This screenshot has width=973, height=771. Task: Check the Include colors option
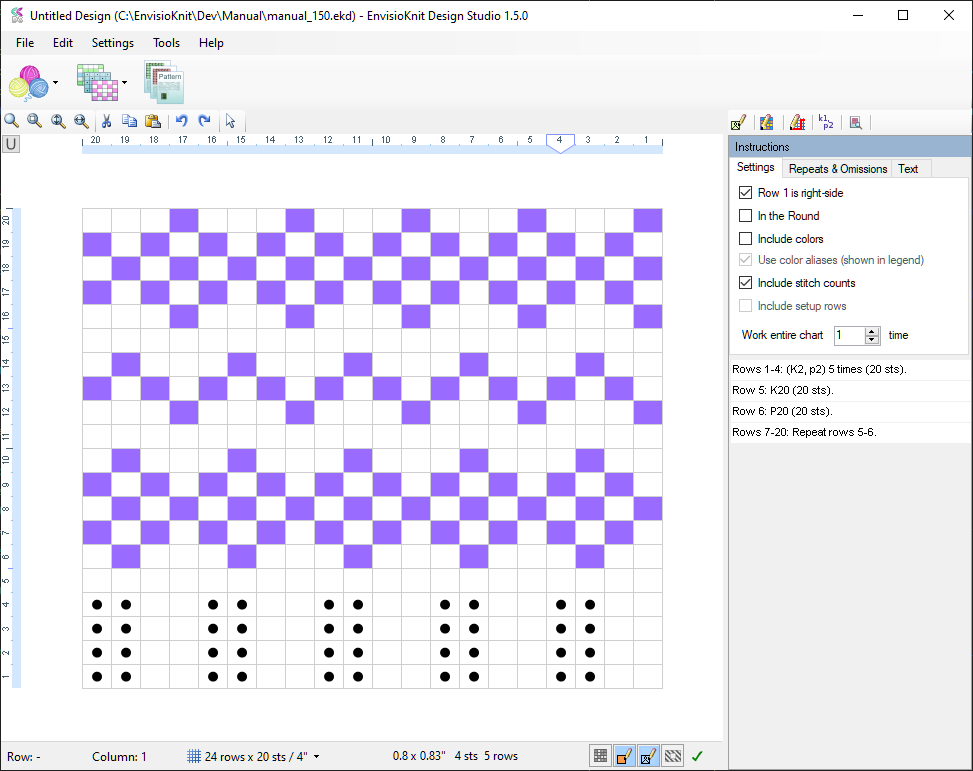click(x=745, y=239)
